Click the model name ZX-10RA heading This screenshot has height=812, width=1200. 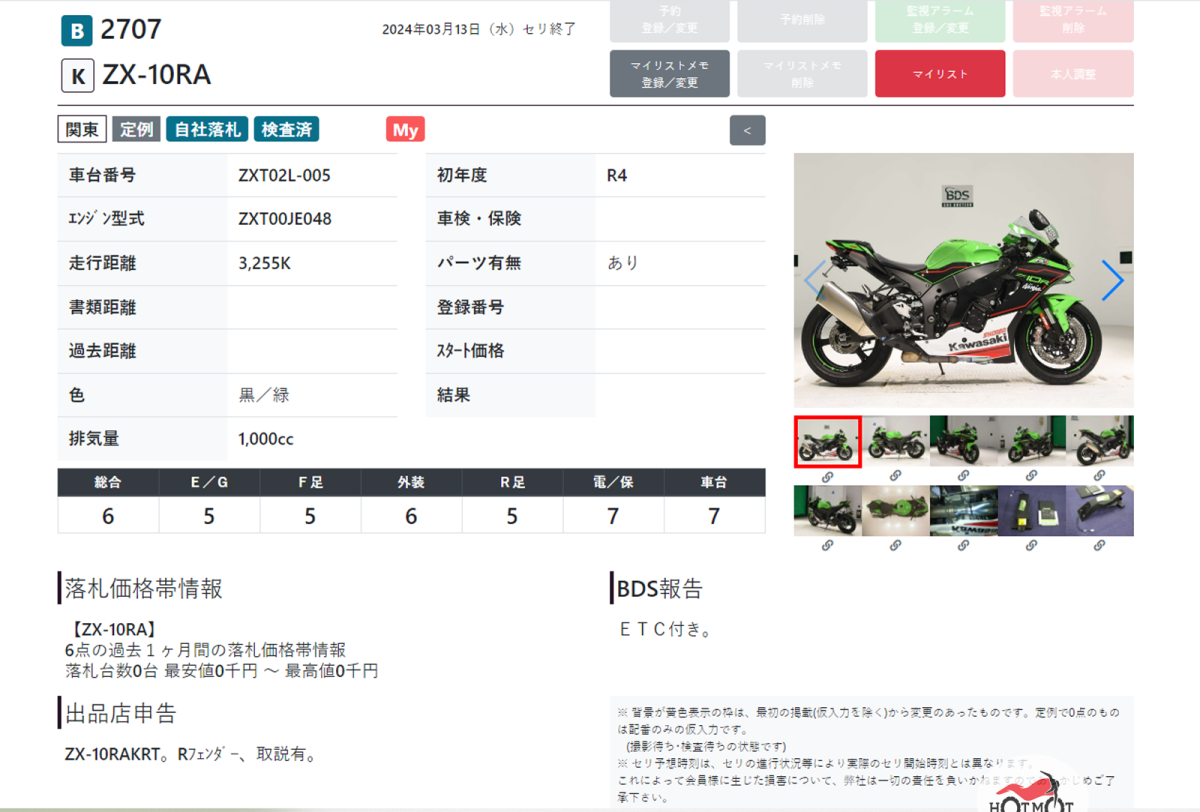[x=157, y=76]
